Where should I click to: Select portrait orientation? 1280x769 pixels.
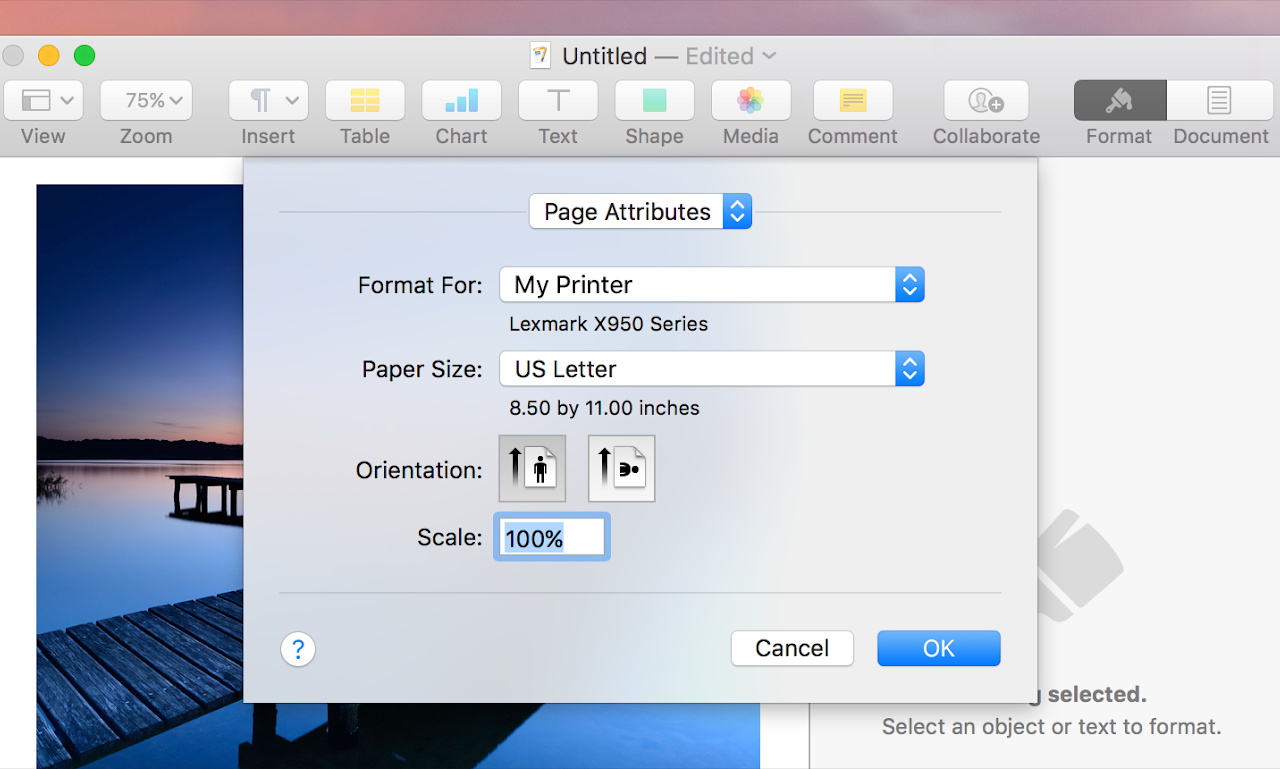532,468
